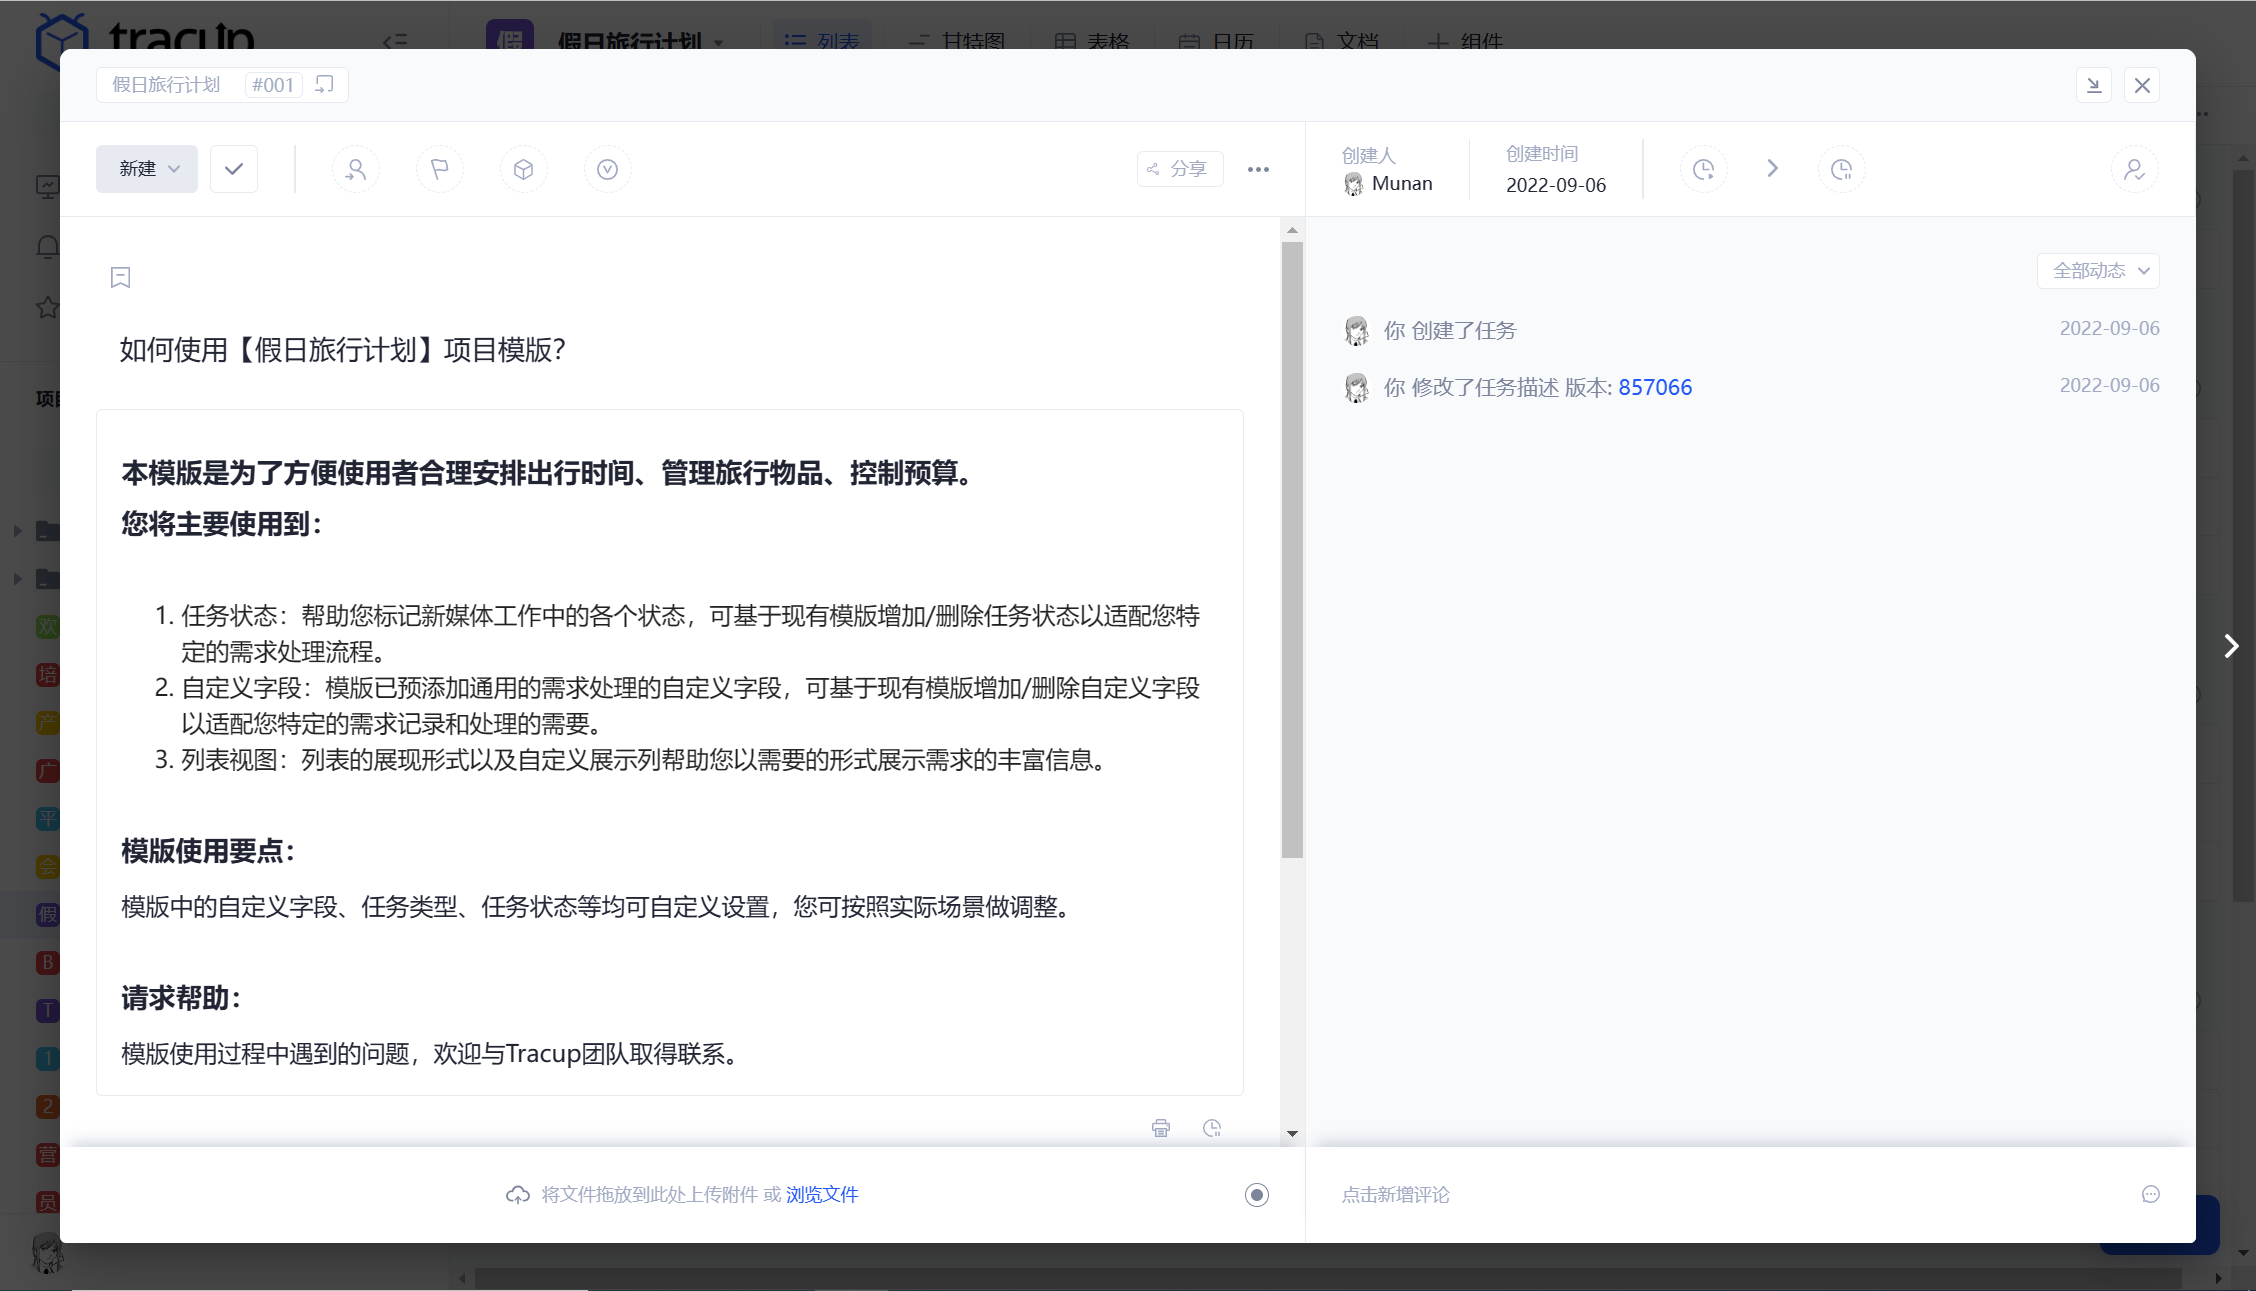The width and height of the screenshot is (2256, 1291).
Task: Click the assignee person icon in toolbar
Action: coord(355,169)
